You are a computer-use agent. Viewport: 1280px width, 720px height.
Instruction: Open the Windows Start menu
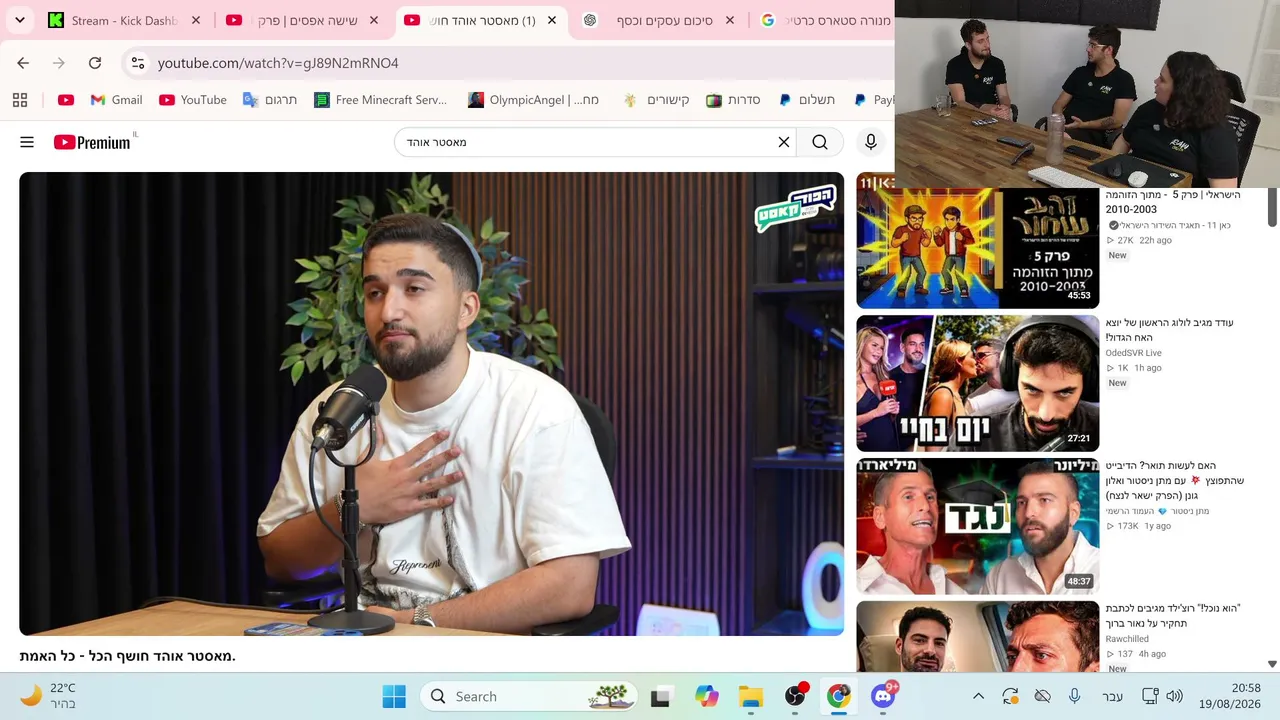pos(394,696)
